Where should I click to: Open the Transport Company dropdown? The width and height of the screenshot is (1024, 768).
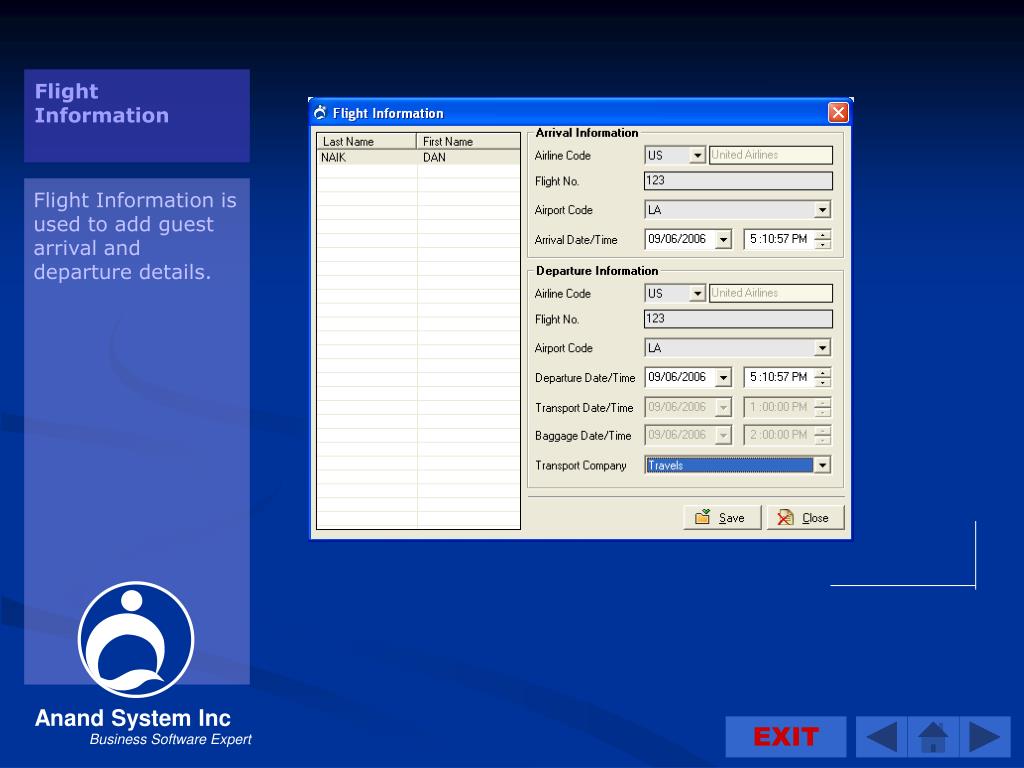(x=822, y=465)
